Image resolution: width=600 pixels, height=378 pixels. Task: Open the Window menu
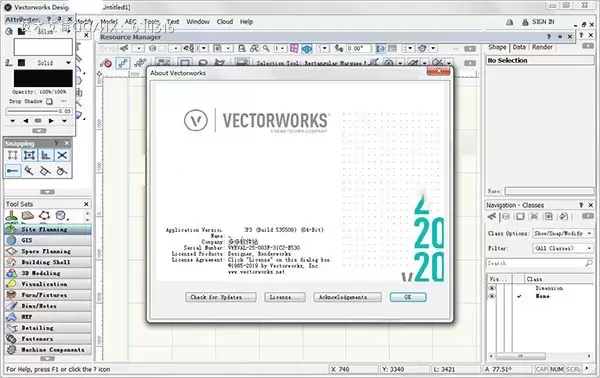[x=198, y=22]
